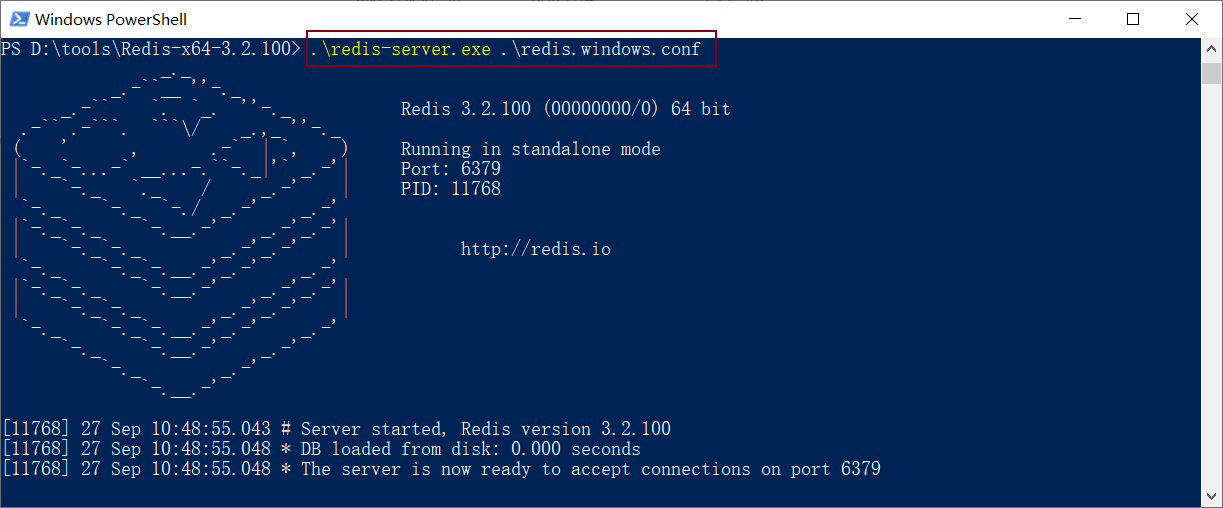Click the empty scrollbar track below thumb

1211,300
